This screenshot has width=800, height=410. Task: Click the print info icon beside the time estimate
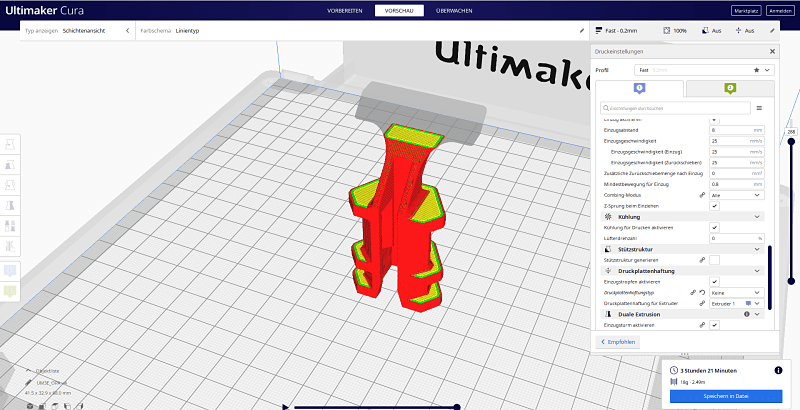point(778,371)
